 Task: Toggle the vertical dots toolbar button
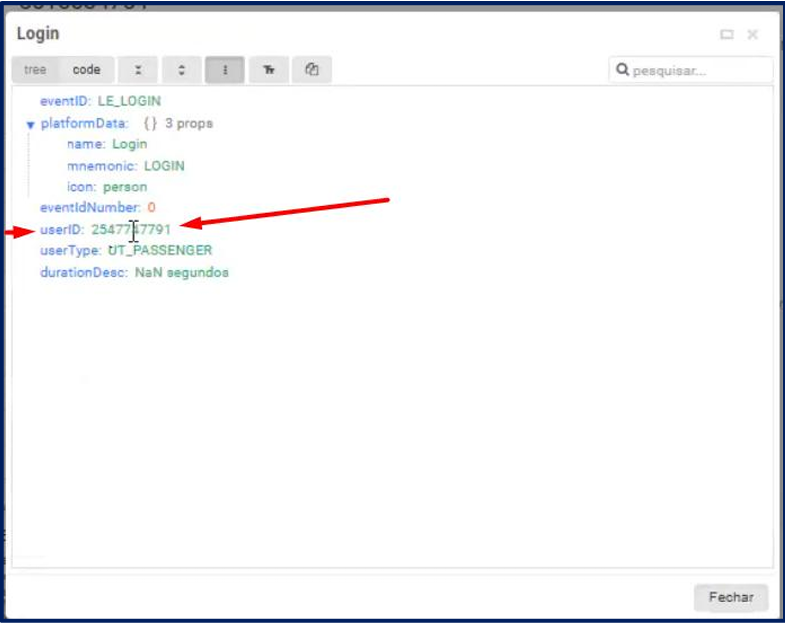(x=225, y=70)
